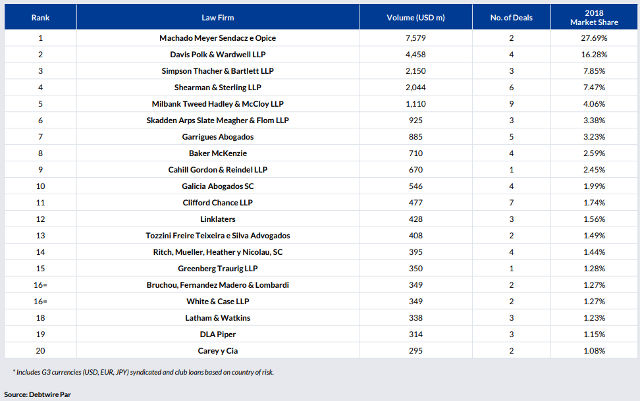Click volume value 428
Image resolution: width=640 pixels, height=401 pixels.
point(416,219)
